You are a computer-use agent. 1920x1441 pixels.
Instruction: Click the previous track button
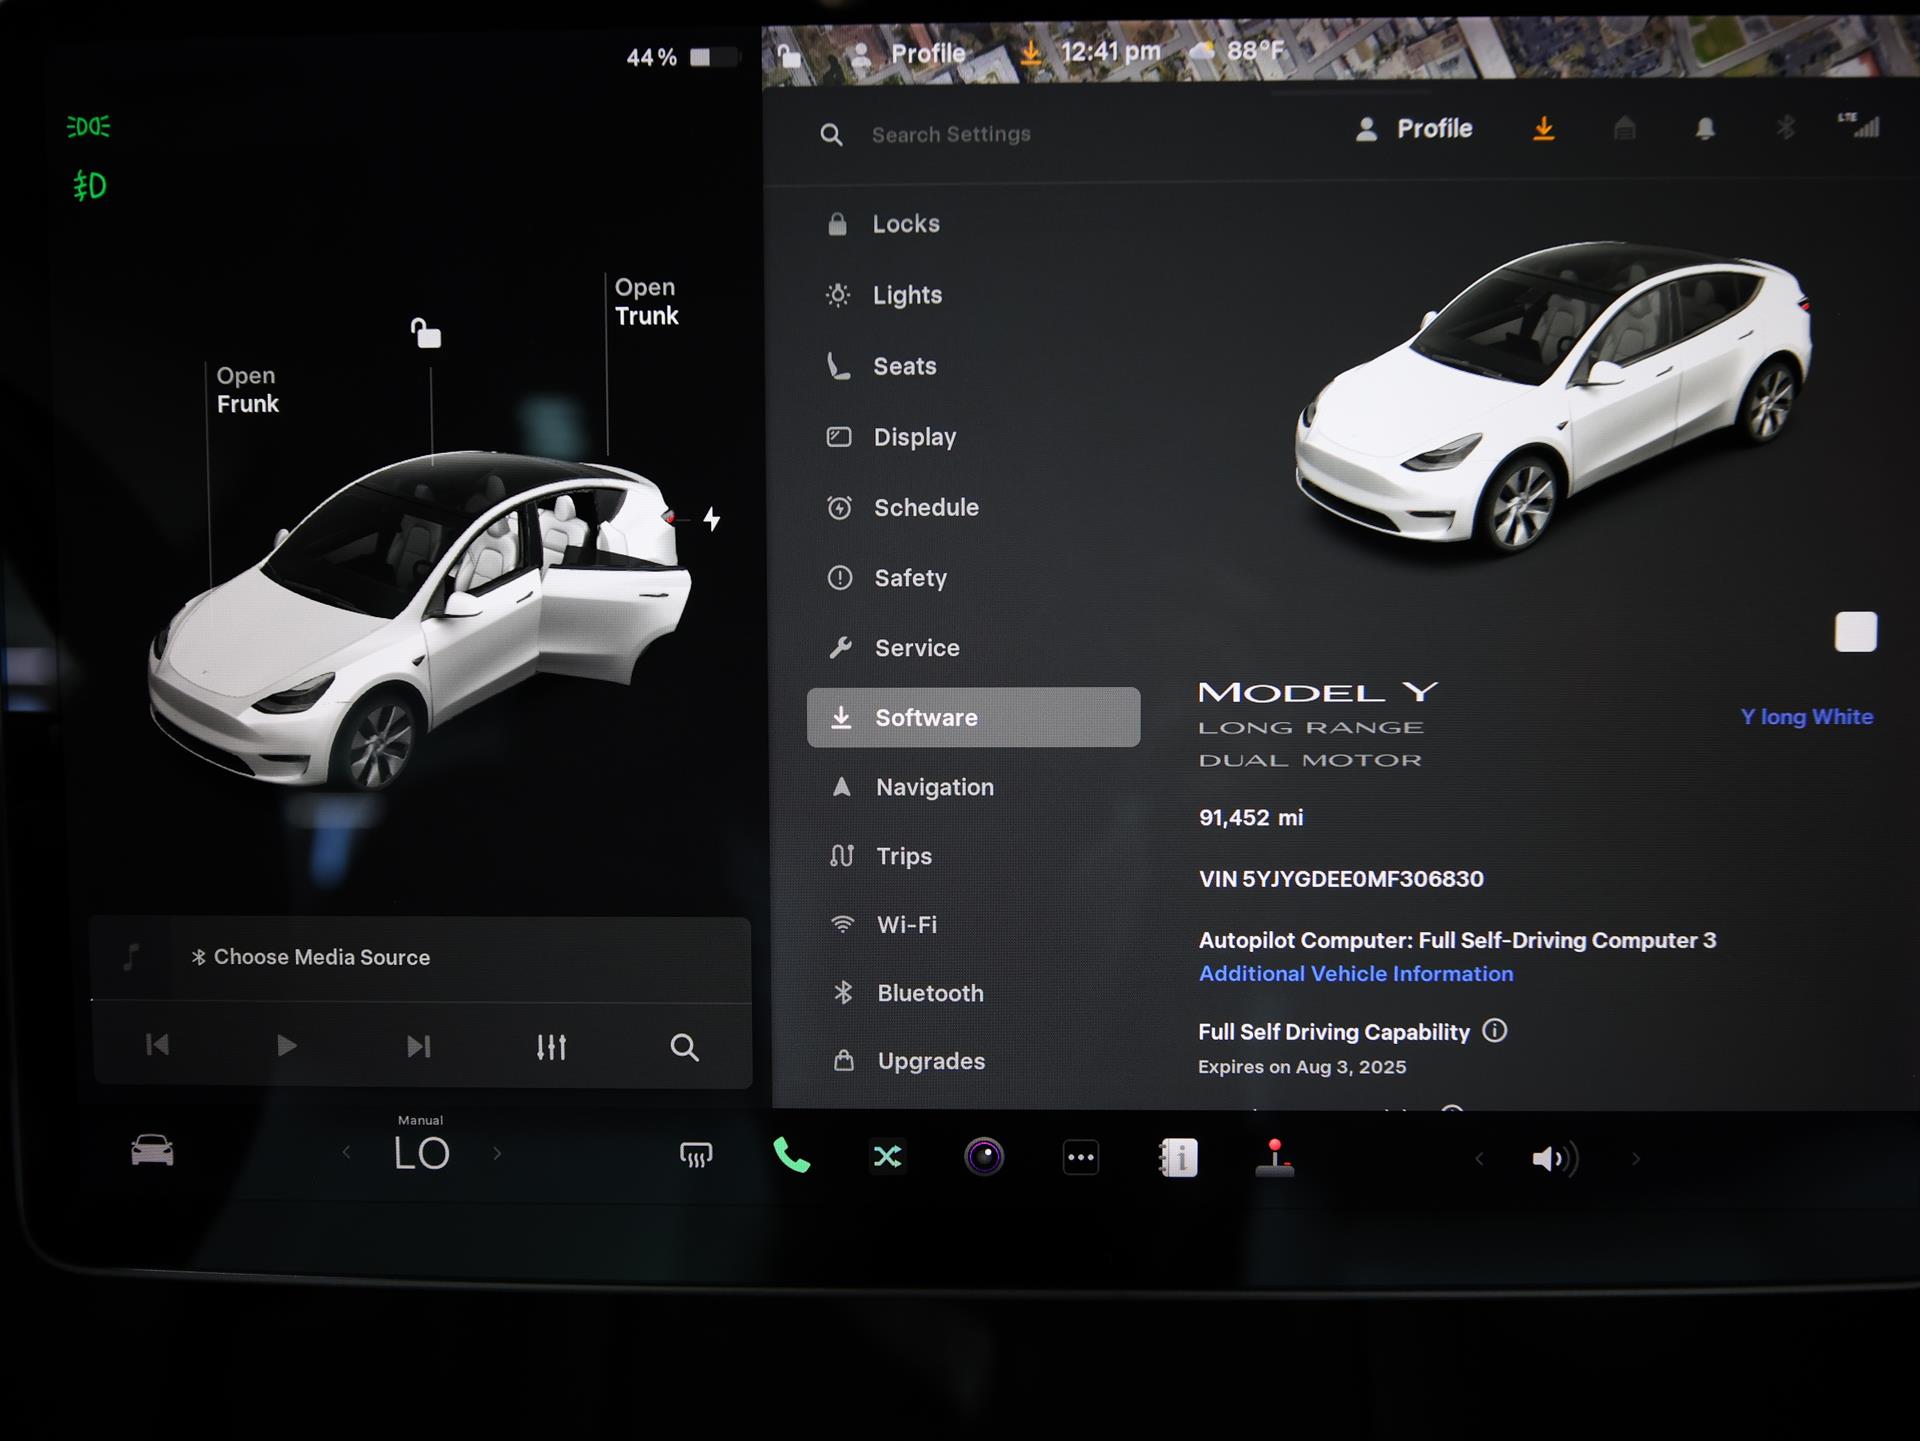(158, 1046)
